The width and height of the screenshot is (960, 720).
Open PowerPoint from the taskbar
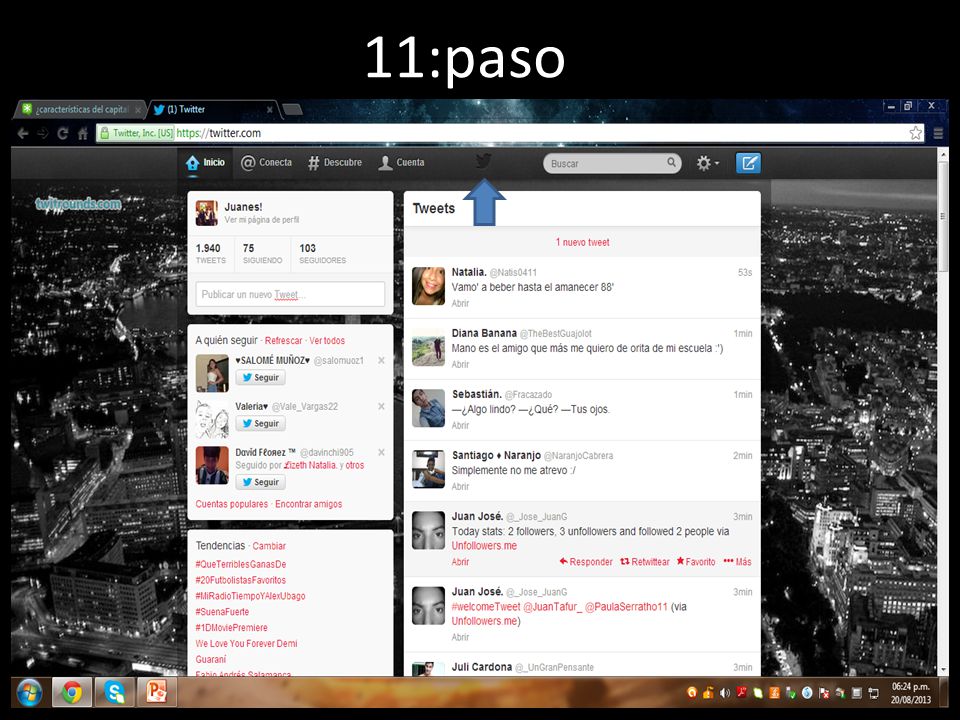point(157,692)
